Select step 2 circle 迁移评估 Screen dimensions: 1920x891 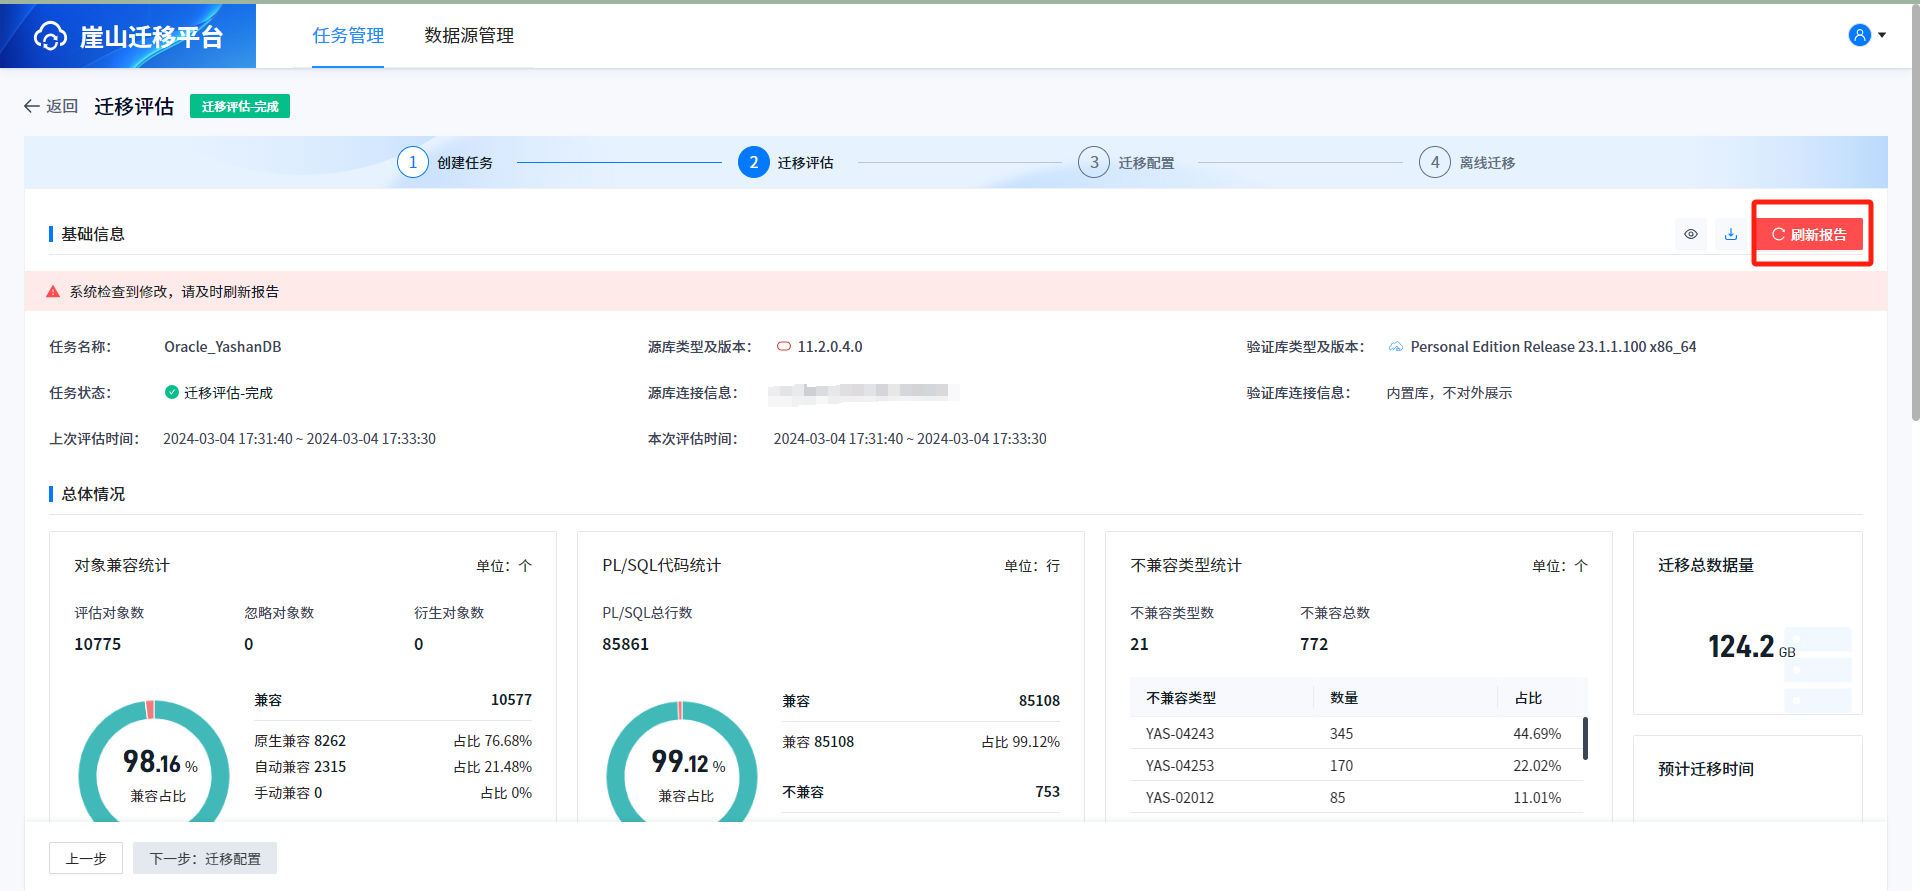click(x=754, y=162)
